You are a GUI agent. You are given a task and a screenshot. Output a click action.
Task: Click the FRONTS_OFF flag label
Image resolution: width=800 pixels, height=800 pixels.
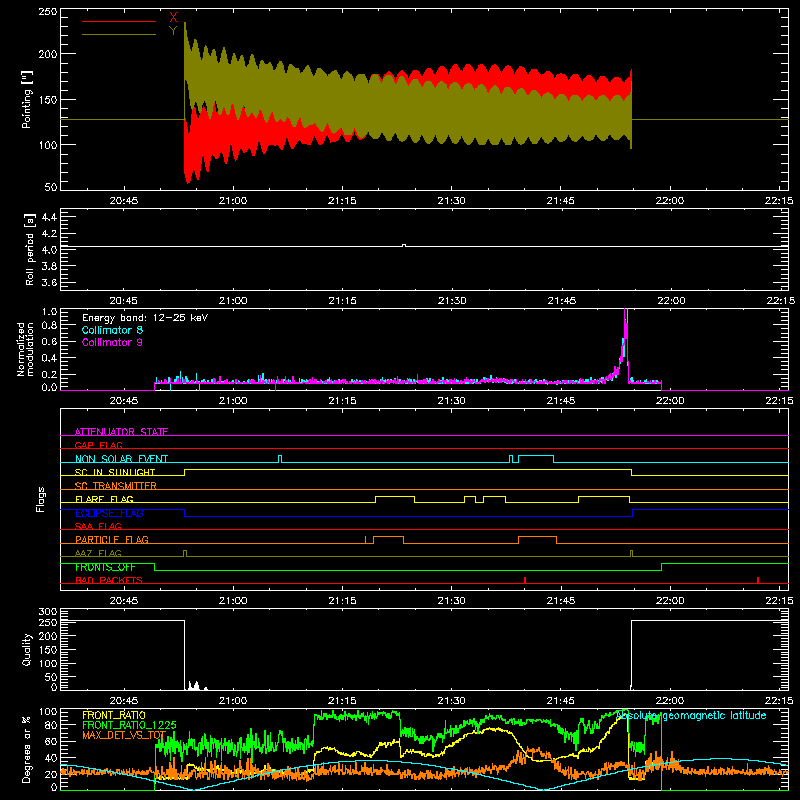coord(105,567)
